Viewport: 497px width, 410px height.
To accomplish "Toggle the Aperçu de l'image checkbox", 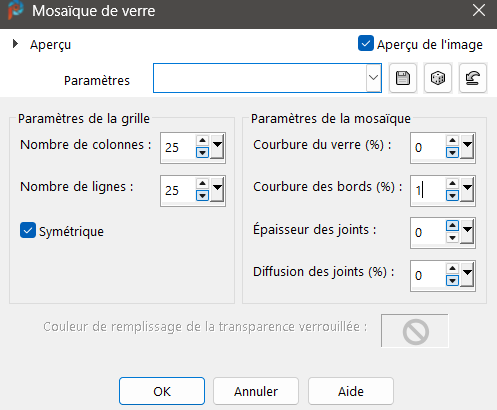I will 366,44.
